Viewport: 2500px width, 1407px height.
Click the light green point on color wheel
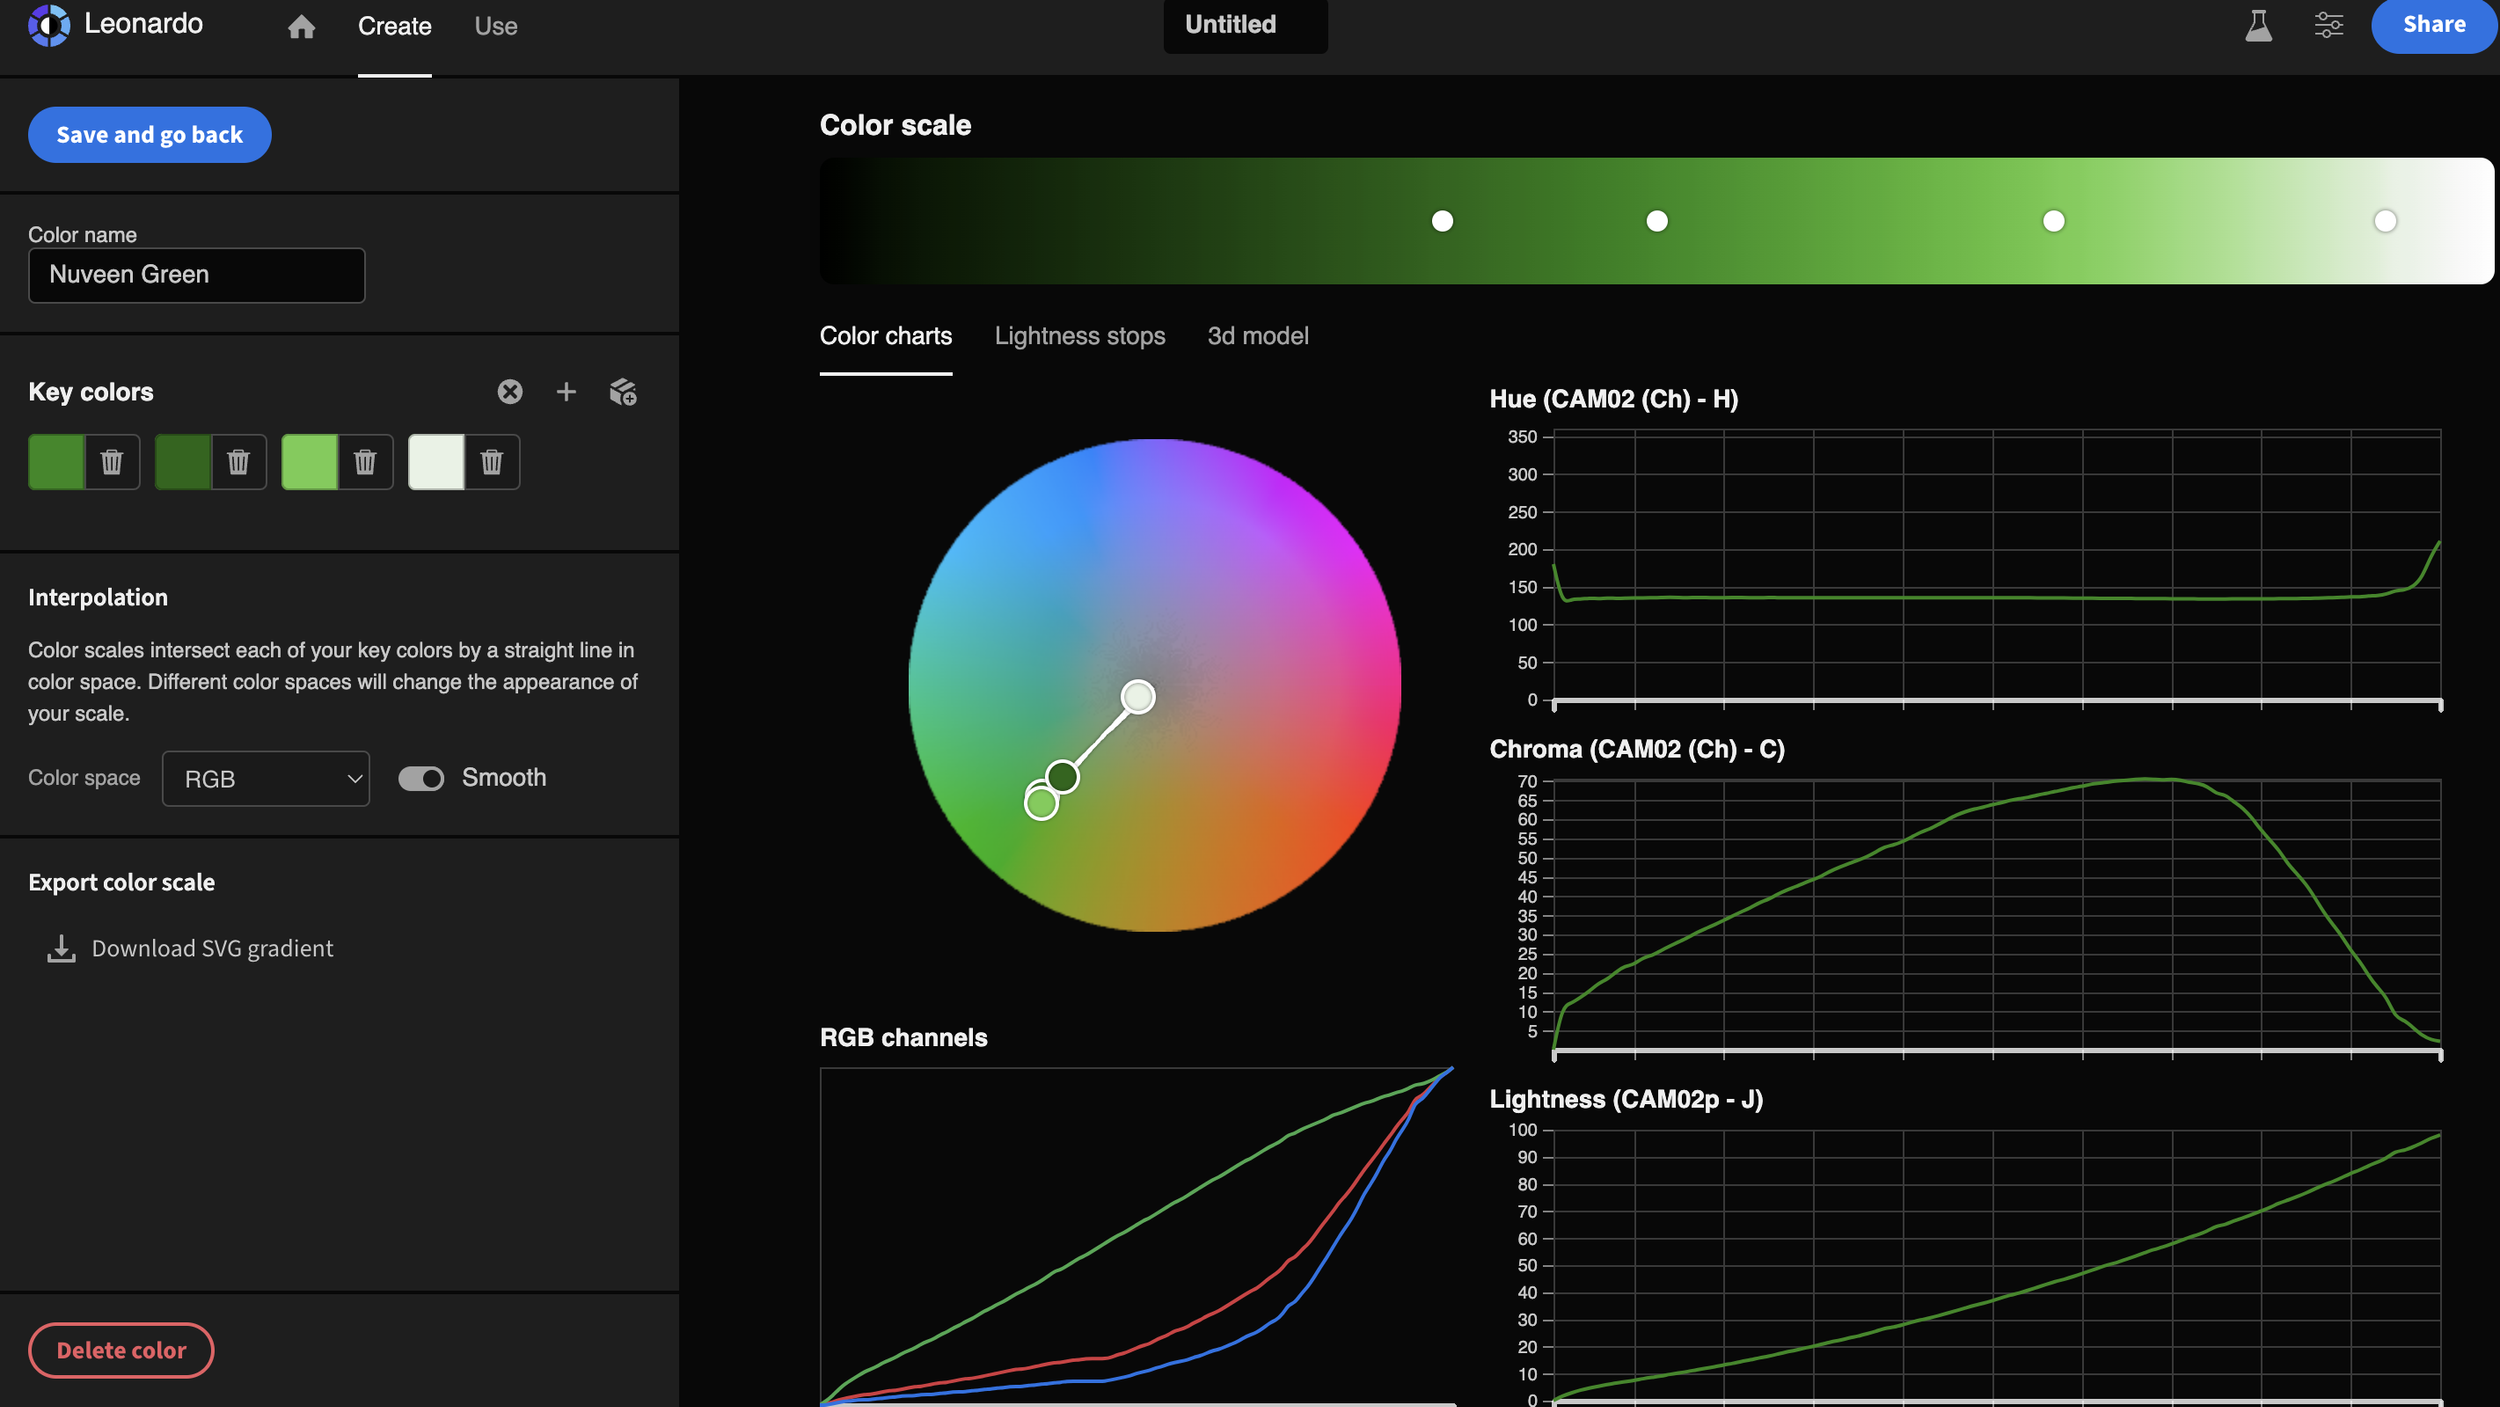coord(1041,803)
